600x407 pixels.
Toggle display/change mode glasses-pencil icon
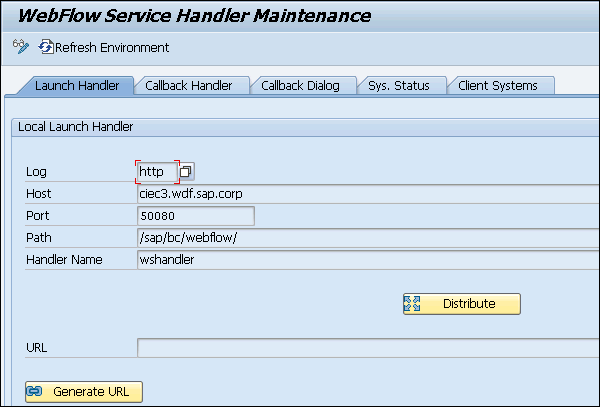(21, 47)
